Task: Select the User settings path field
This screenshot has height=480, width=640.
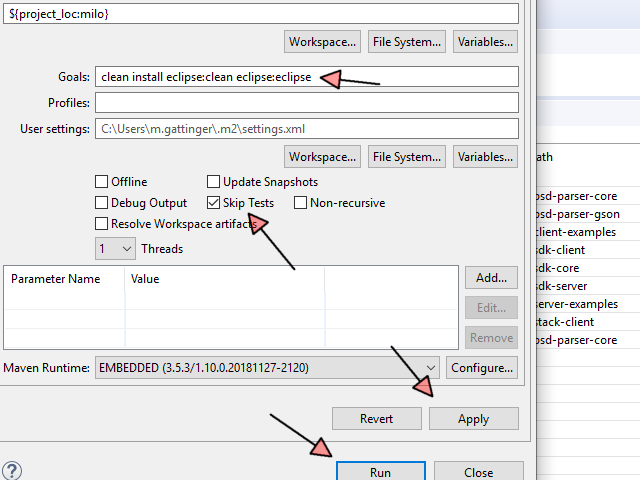Action: point(307,129)
